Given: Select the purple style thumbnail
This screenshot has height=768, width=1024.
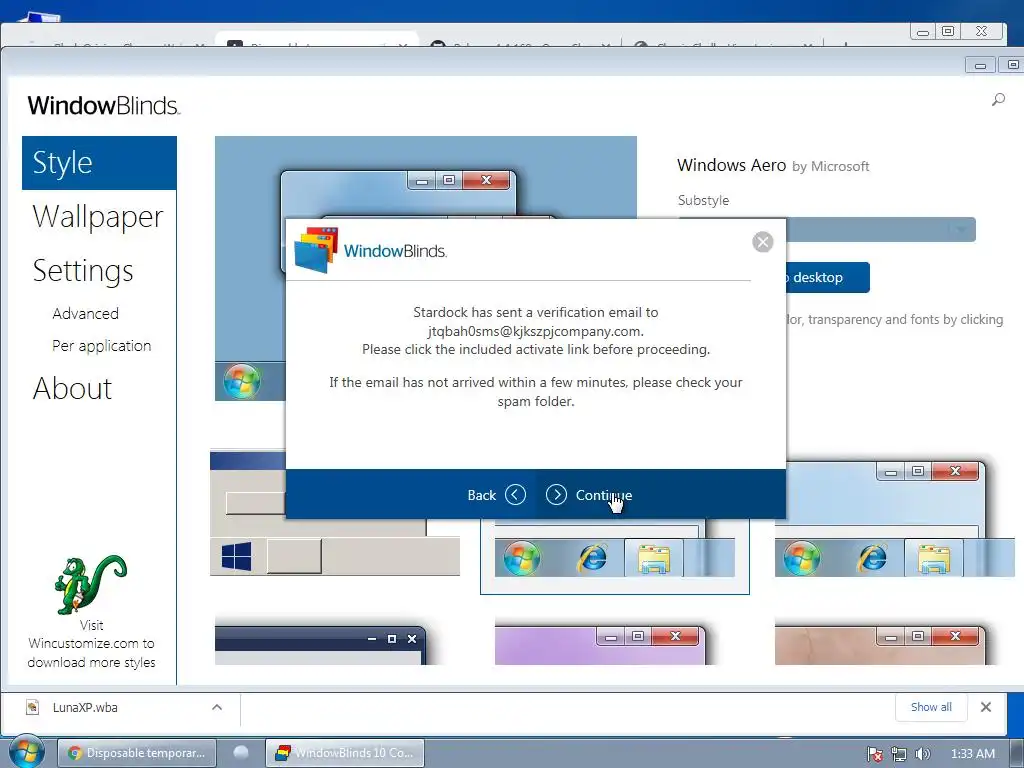Looking at the screenshot, I should [x=600, y=645].
